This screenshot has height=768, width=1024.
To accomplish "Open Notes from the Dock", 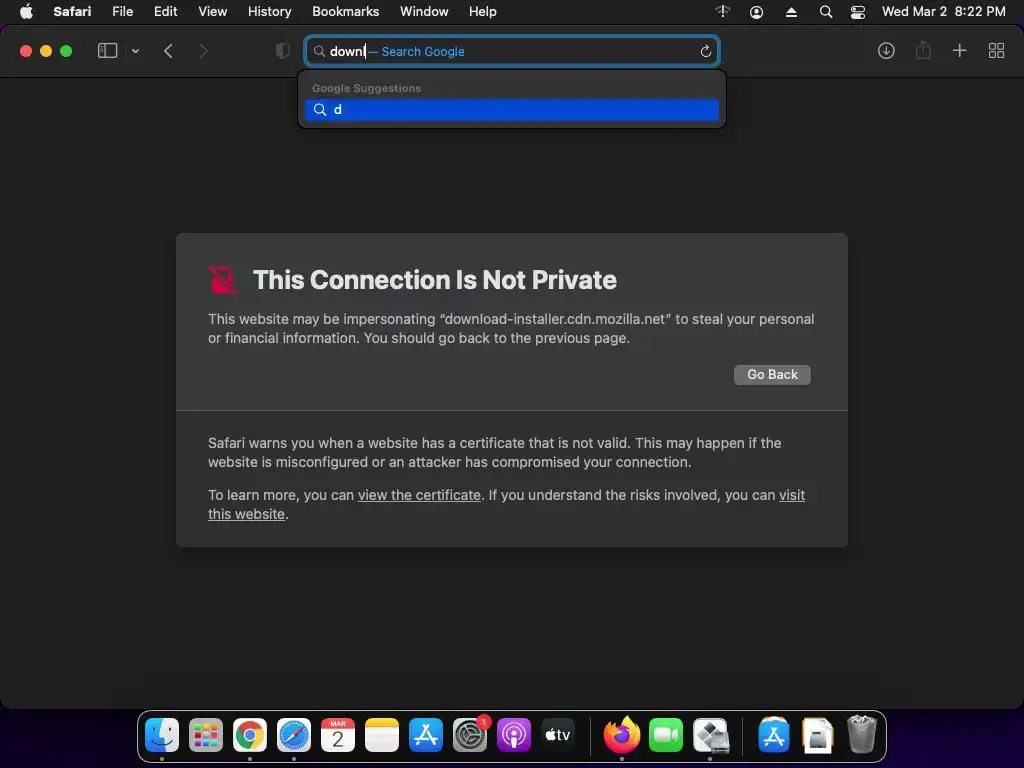I will 381,735.
